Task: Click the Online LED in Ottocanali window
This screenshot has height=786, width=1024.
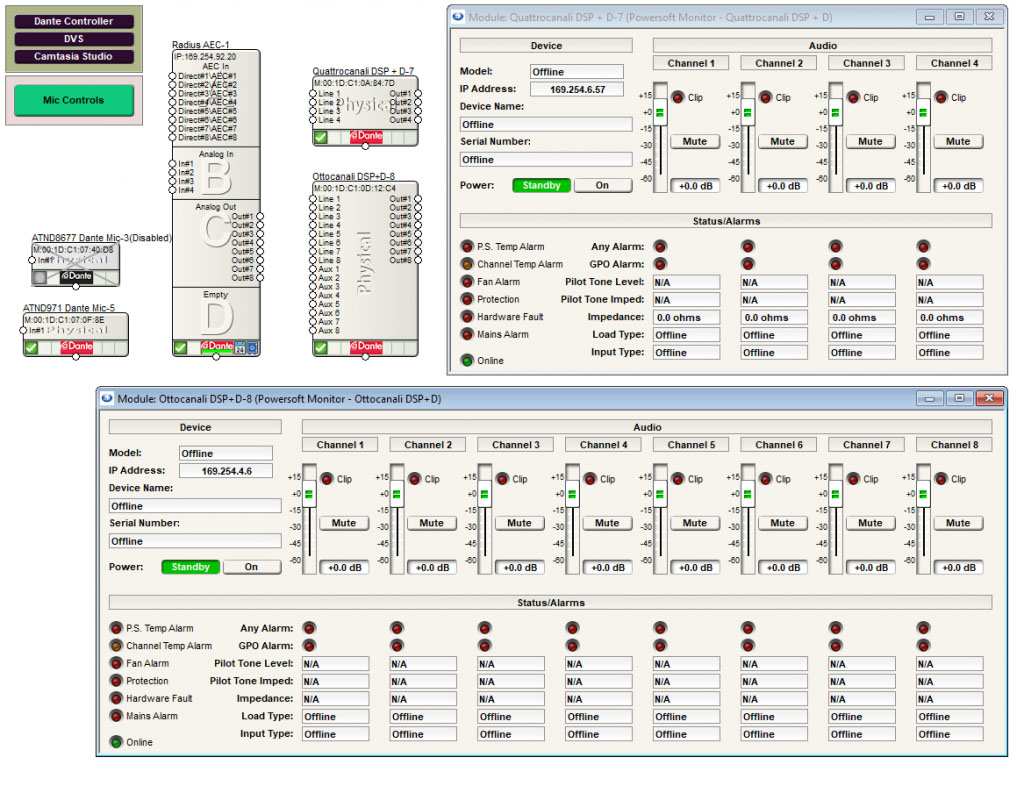Action: 116,742
